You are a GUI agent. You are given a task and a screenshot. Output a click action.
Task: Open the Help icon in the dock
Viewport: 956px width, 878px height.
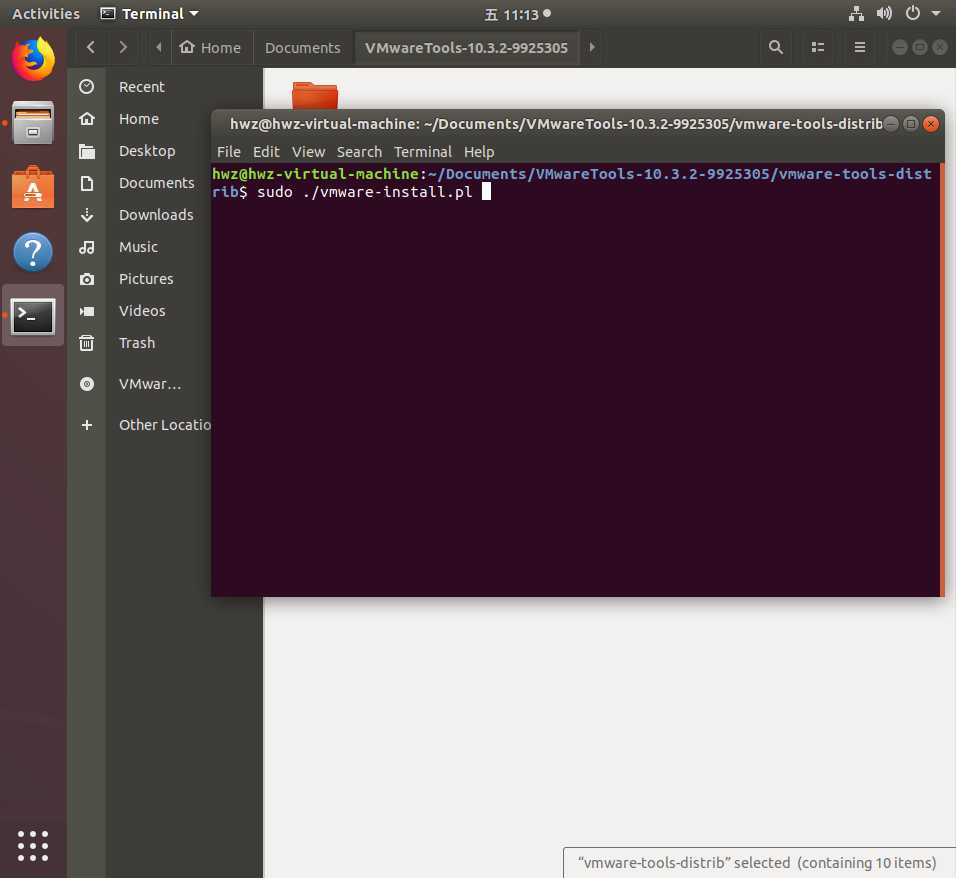[x=33, y=252]
